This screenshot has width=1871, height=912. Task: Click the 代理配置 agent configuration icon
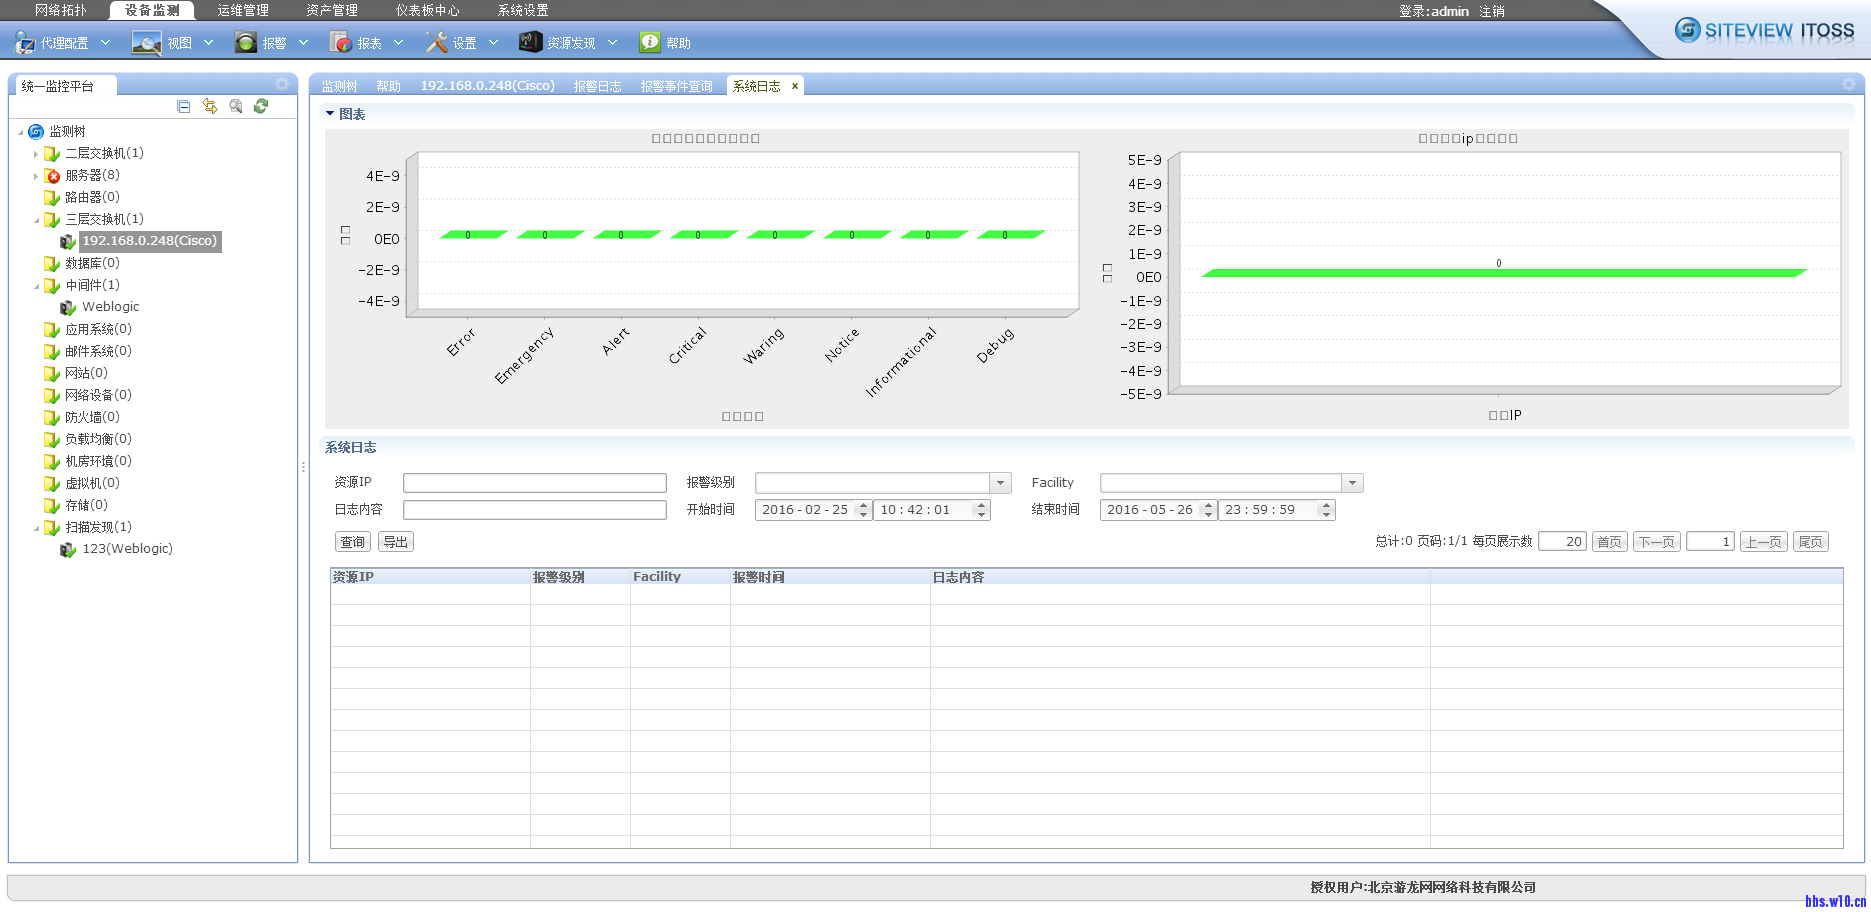(25, 43)
